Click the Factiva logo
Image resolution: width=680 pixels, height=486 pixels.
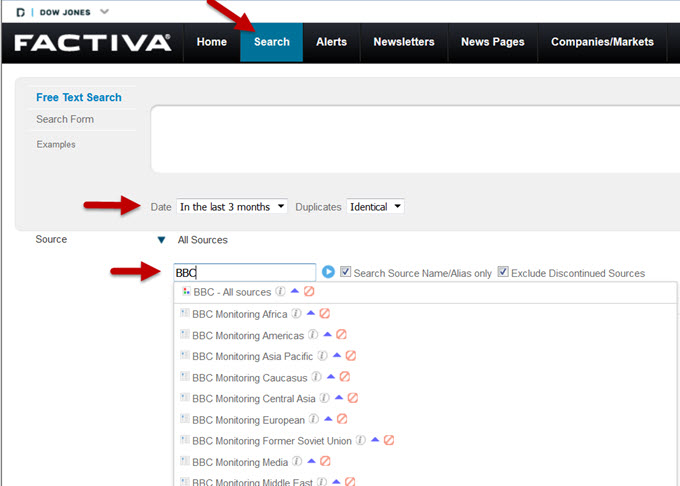[x=93, y=43]
